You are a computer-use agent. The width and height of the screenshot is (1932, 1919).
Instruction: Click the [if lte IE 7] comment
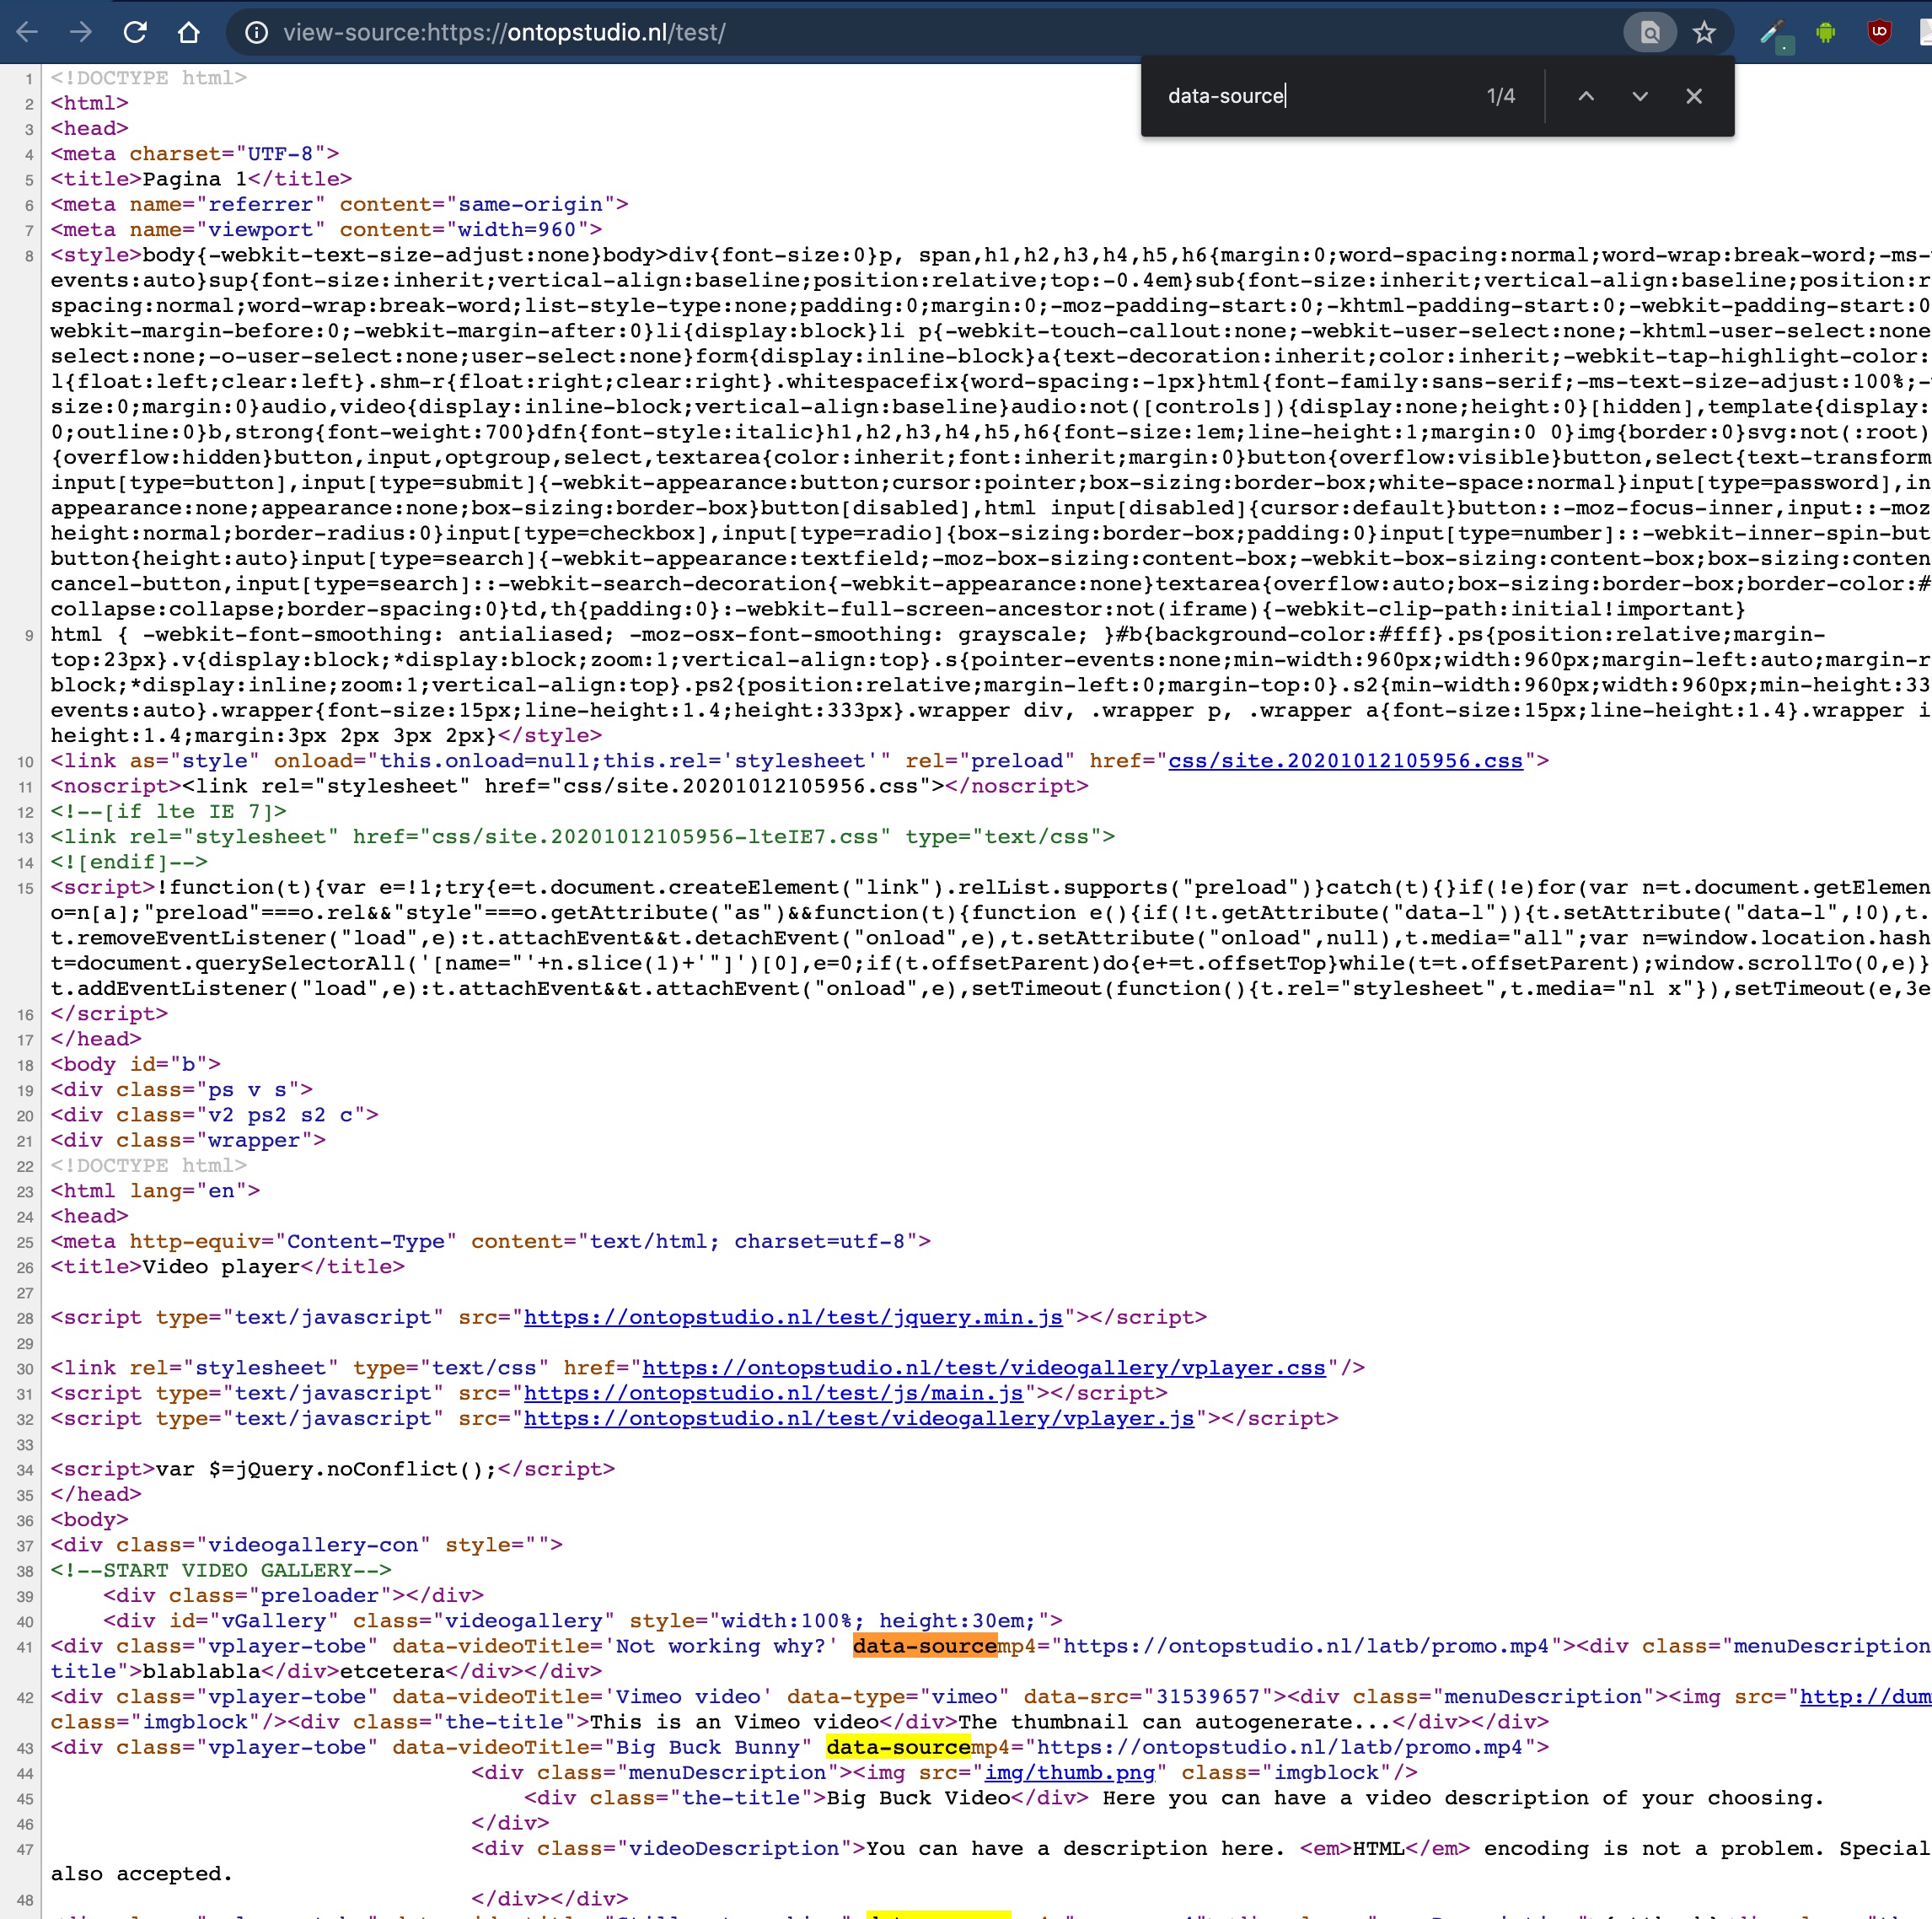tap(169, 811)
